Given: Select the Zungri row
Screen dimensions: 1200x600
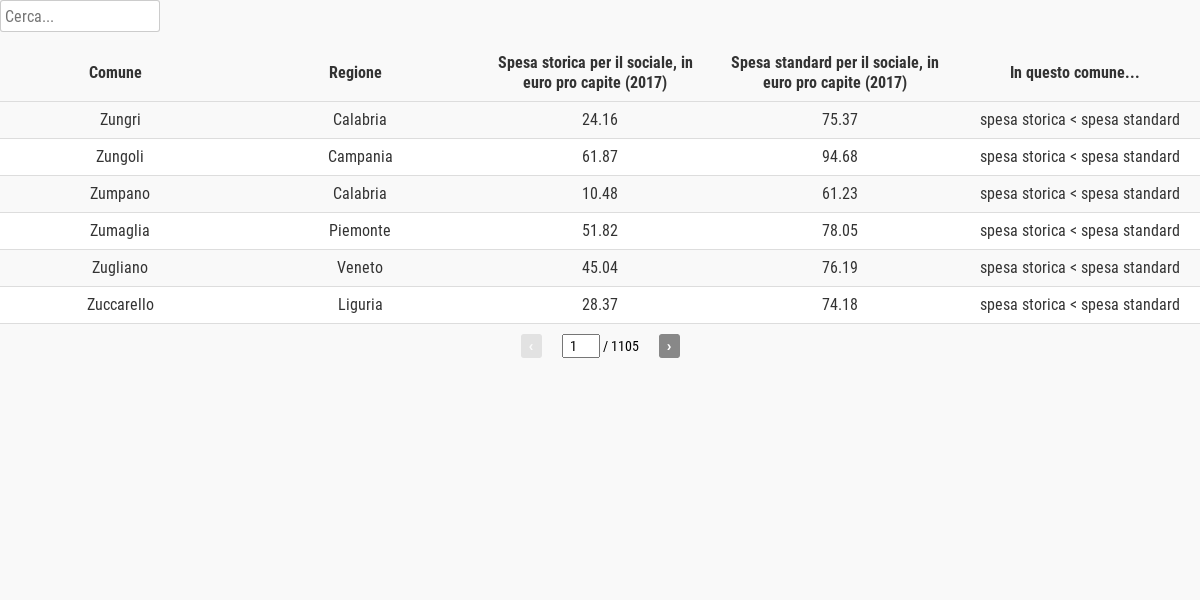Looking at the screenshot, I should [600, 120].
